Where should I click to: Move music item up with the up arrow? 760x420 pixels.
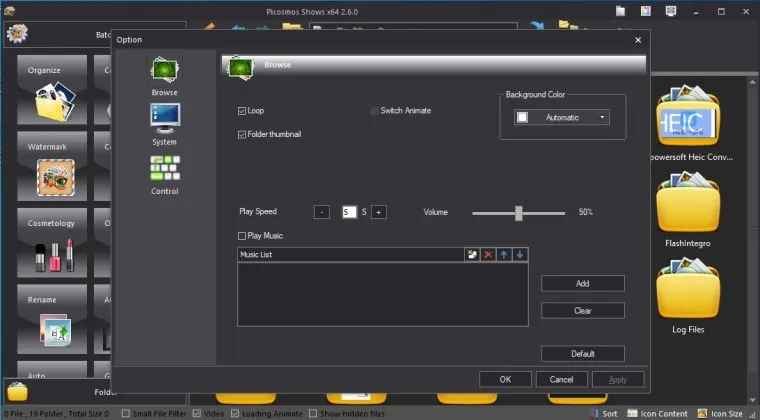504,255
